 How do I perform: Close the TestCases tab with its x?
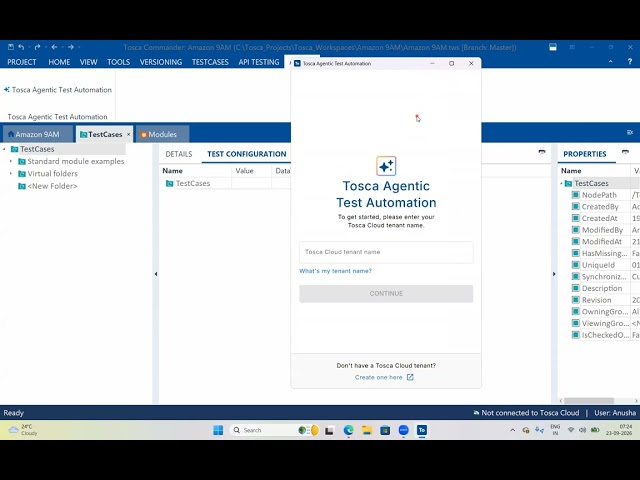[x=129, y=134]
